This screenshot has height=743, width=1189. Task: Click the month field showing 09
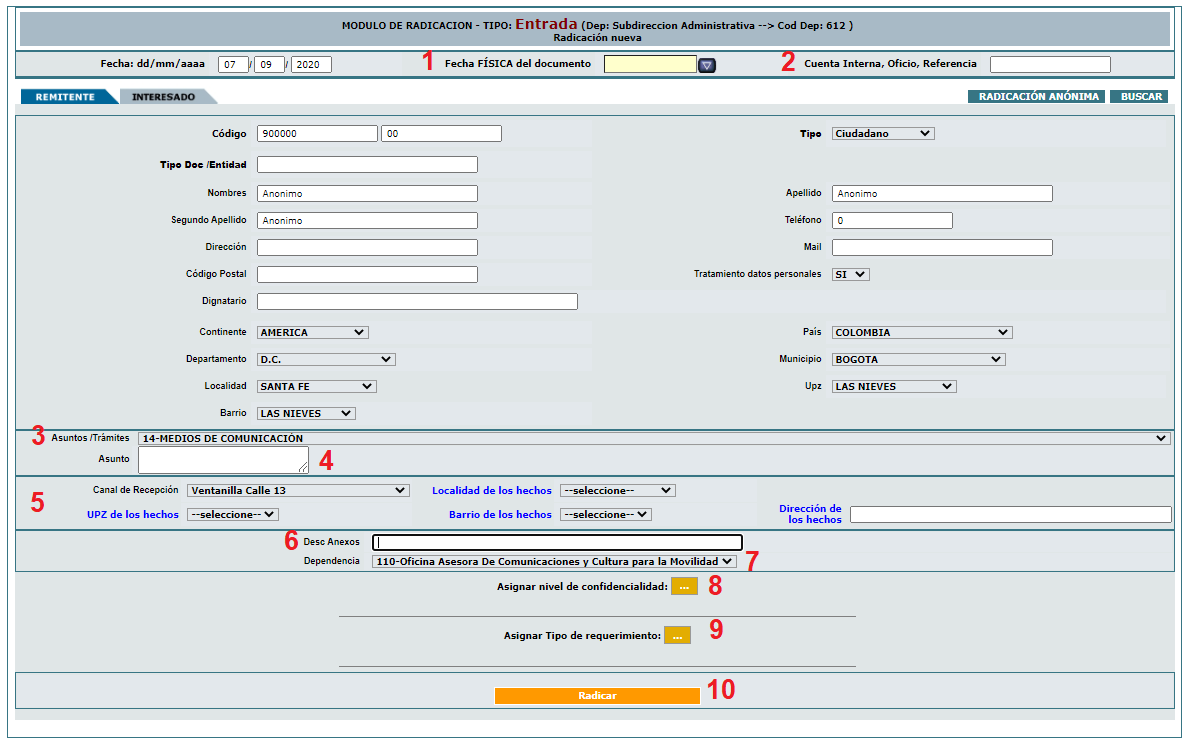pos(269,64)
